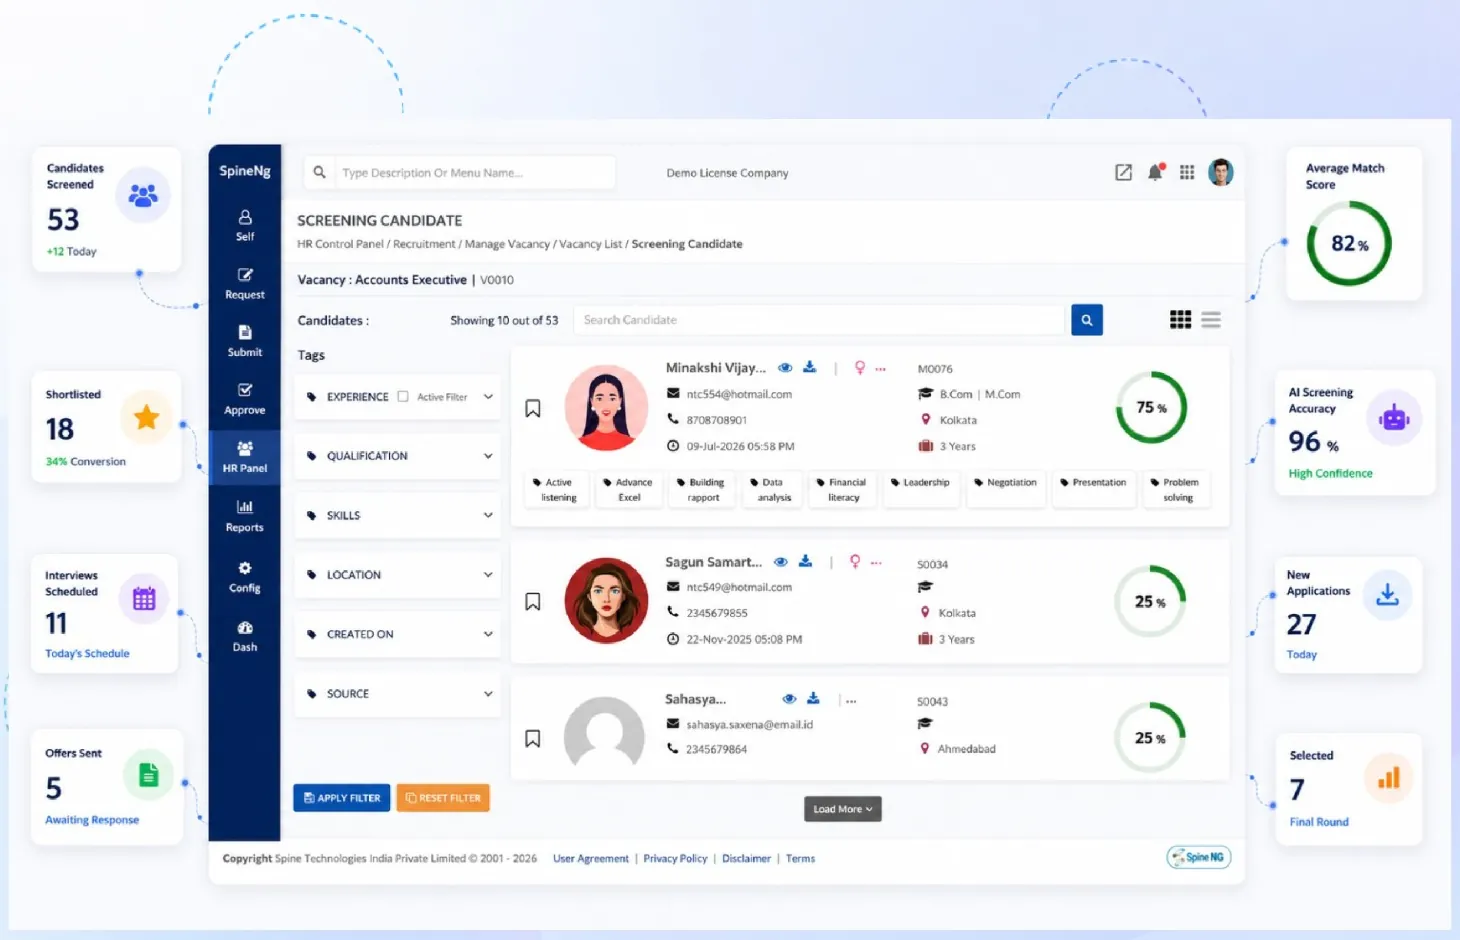The width and height of the screenshot is (1460, 940).
Task: Click the Apply Filter button
Action: [342, 798]
